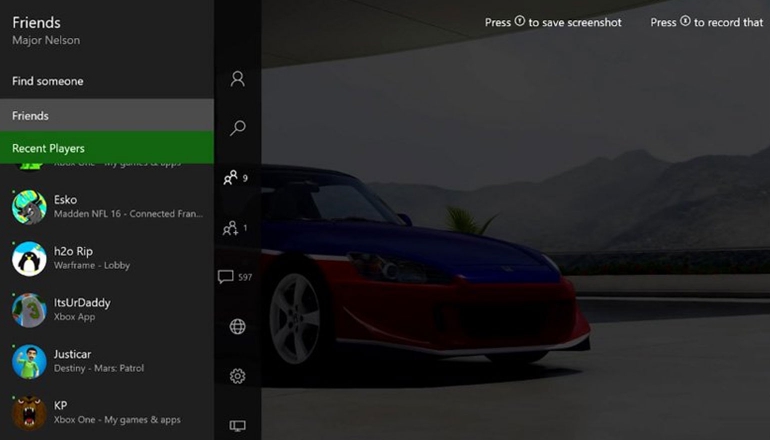This screenshot has width=770, height=440.
Task: Open the party icon showing 1
Action: [x=234, y=228]
